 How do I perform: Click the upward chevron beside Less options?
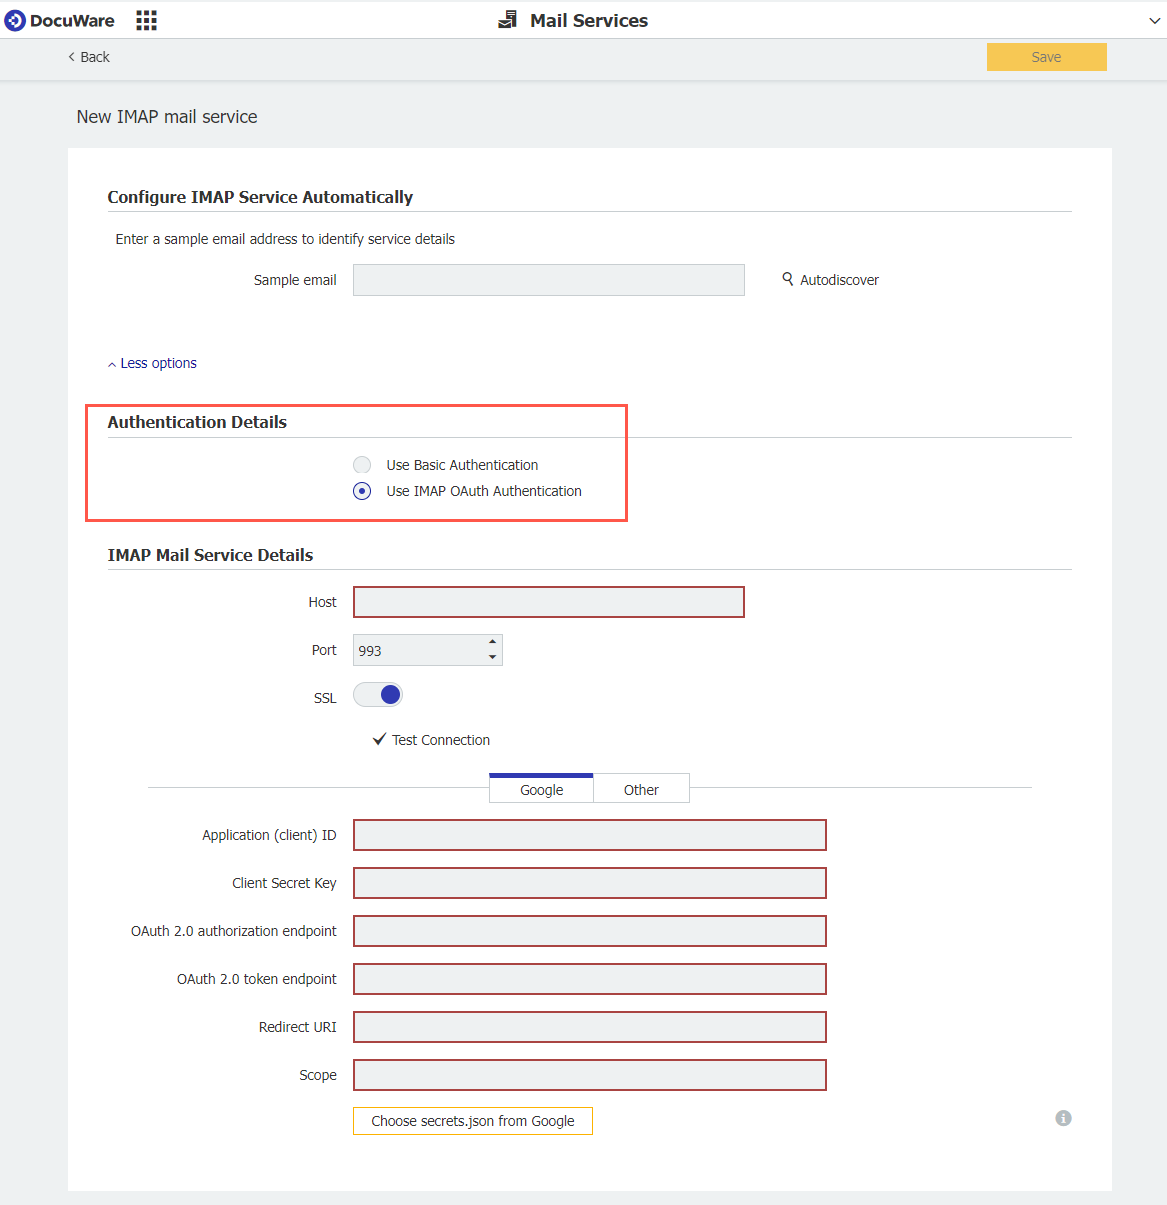[111, 363]
